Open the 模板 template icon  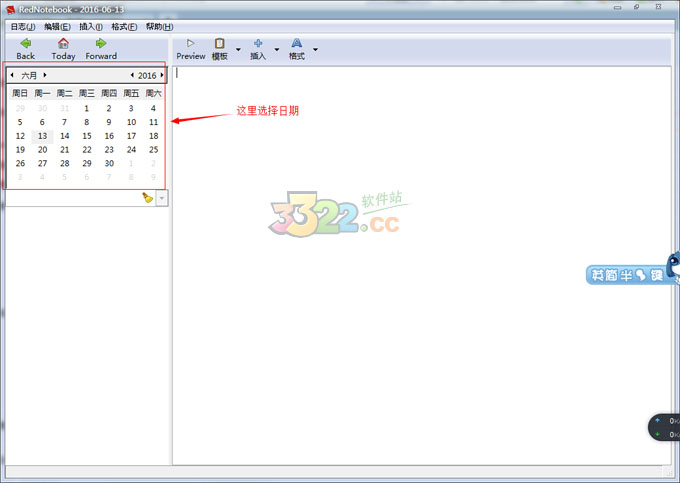[x=219, y=43]
